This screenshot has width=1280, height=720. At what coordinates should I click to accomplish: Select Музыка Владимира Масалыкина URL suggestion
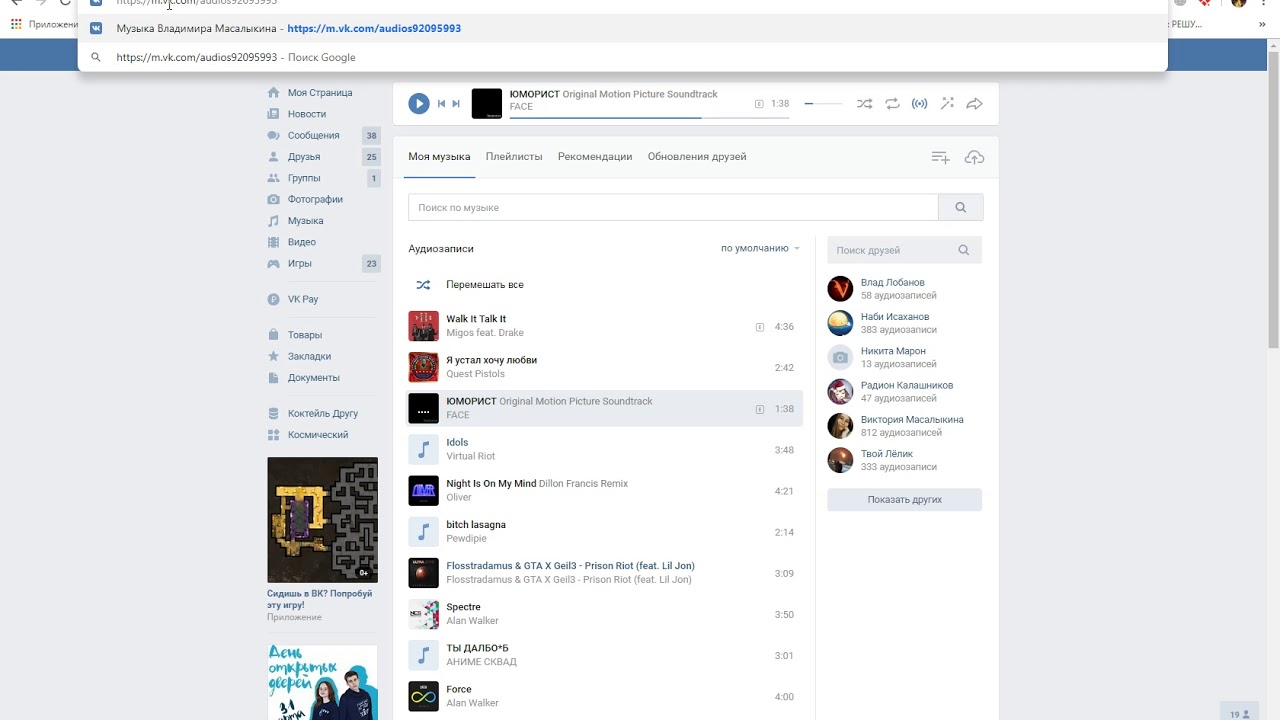(622, 29)
